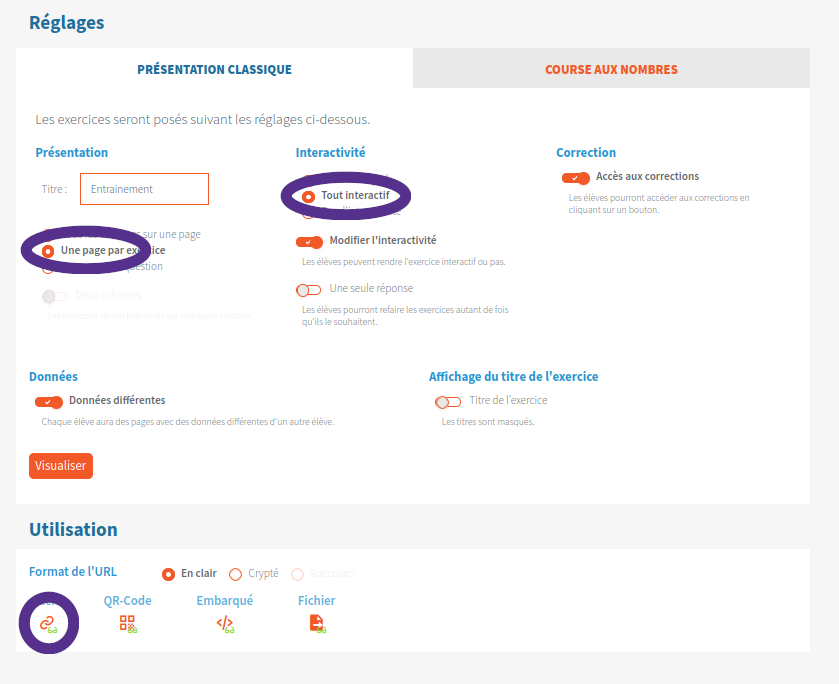Select the exercises 'sur une page' option
This screenshot has width=839, height=684.
[x=48, y=233]
